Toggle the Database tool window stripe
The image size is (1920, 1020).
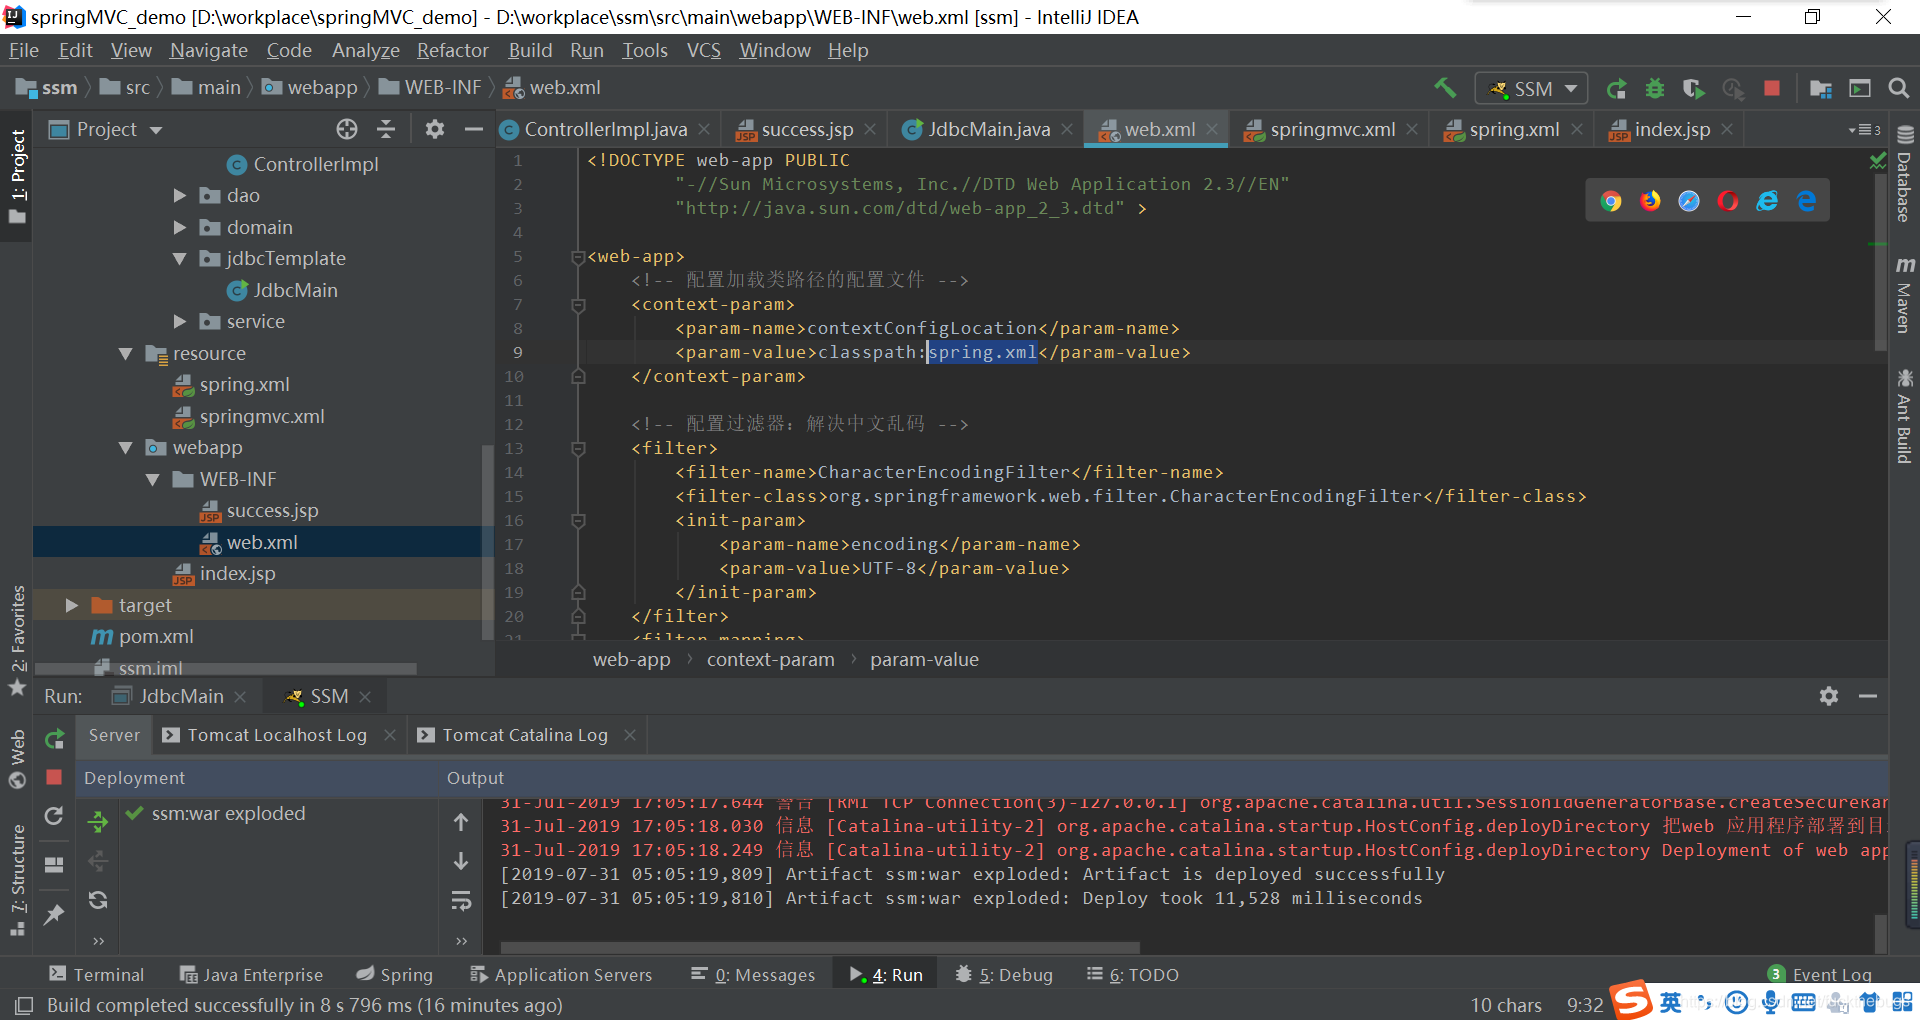pos(1904,175)
